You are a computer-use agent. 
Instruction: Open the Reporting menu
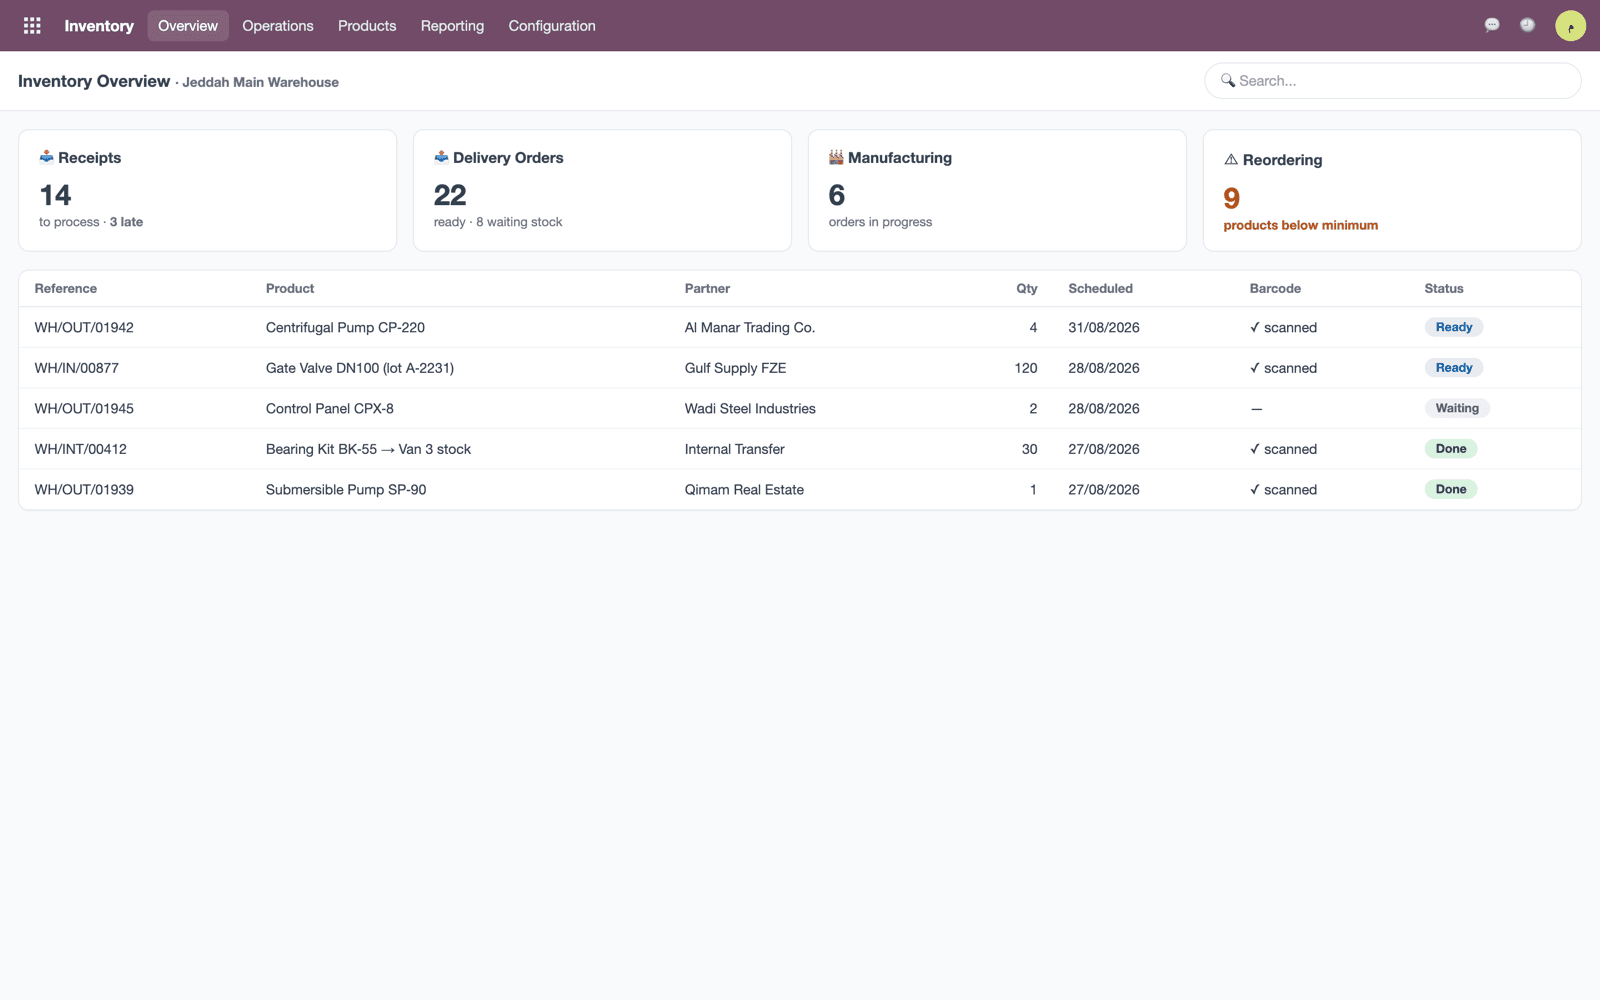452,26
